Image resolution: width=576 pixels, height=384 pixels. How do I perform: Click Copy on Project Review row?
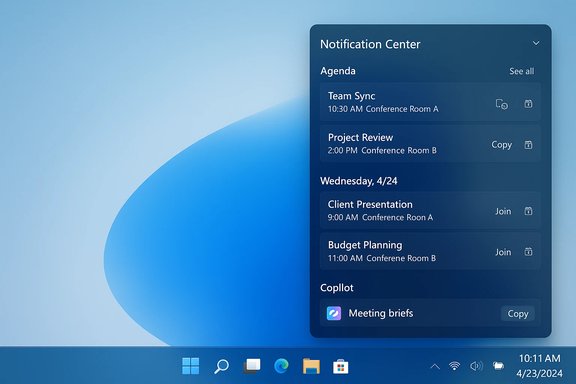coord(501,145)
